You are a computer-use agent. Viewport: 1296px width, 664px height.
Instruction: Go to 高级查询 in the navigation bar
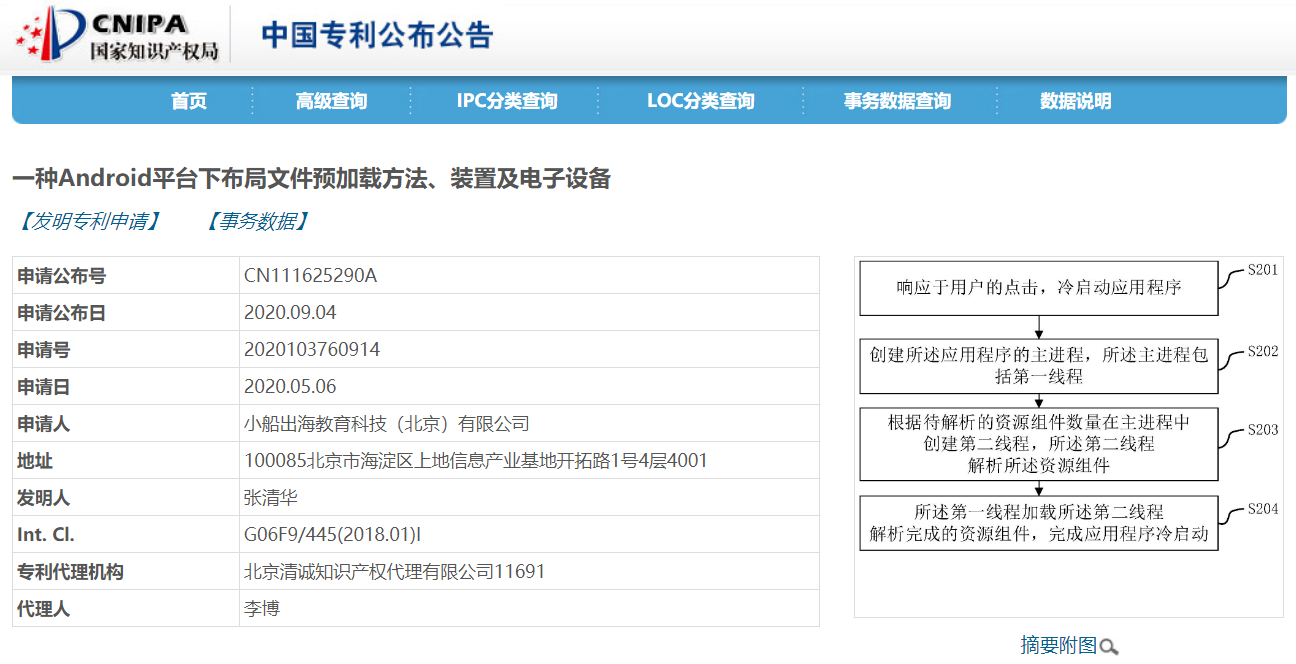[331, 101]
